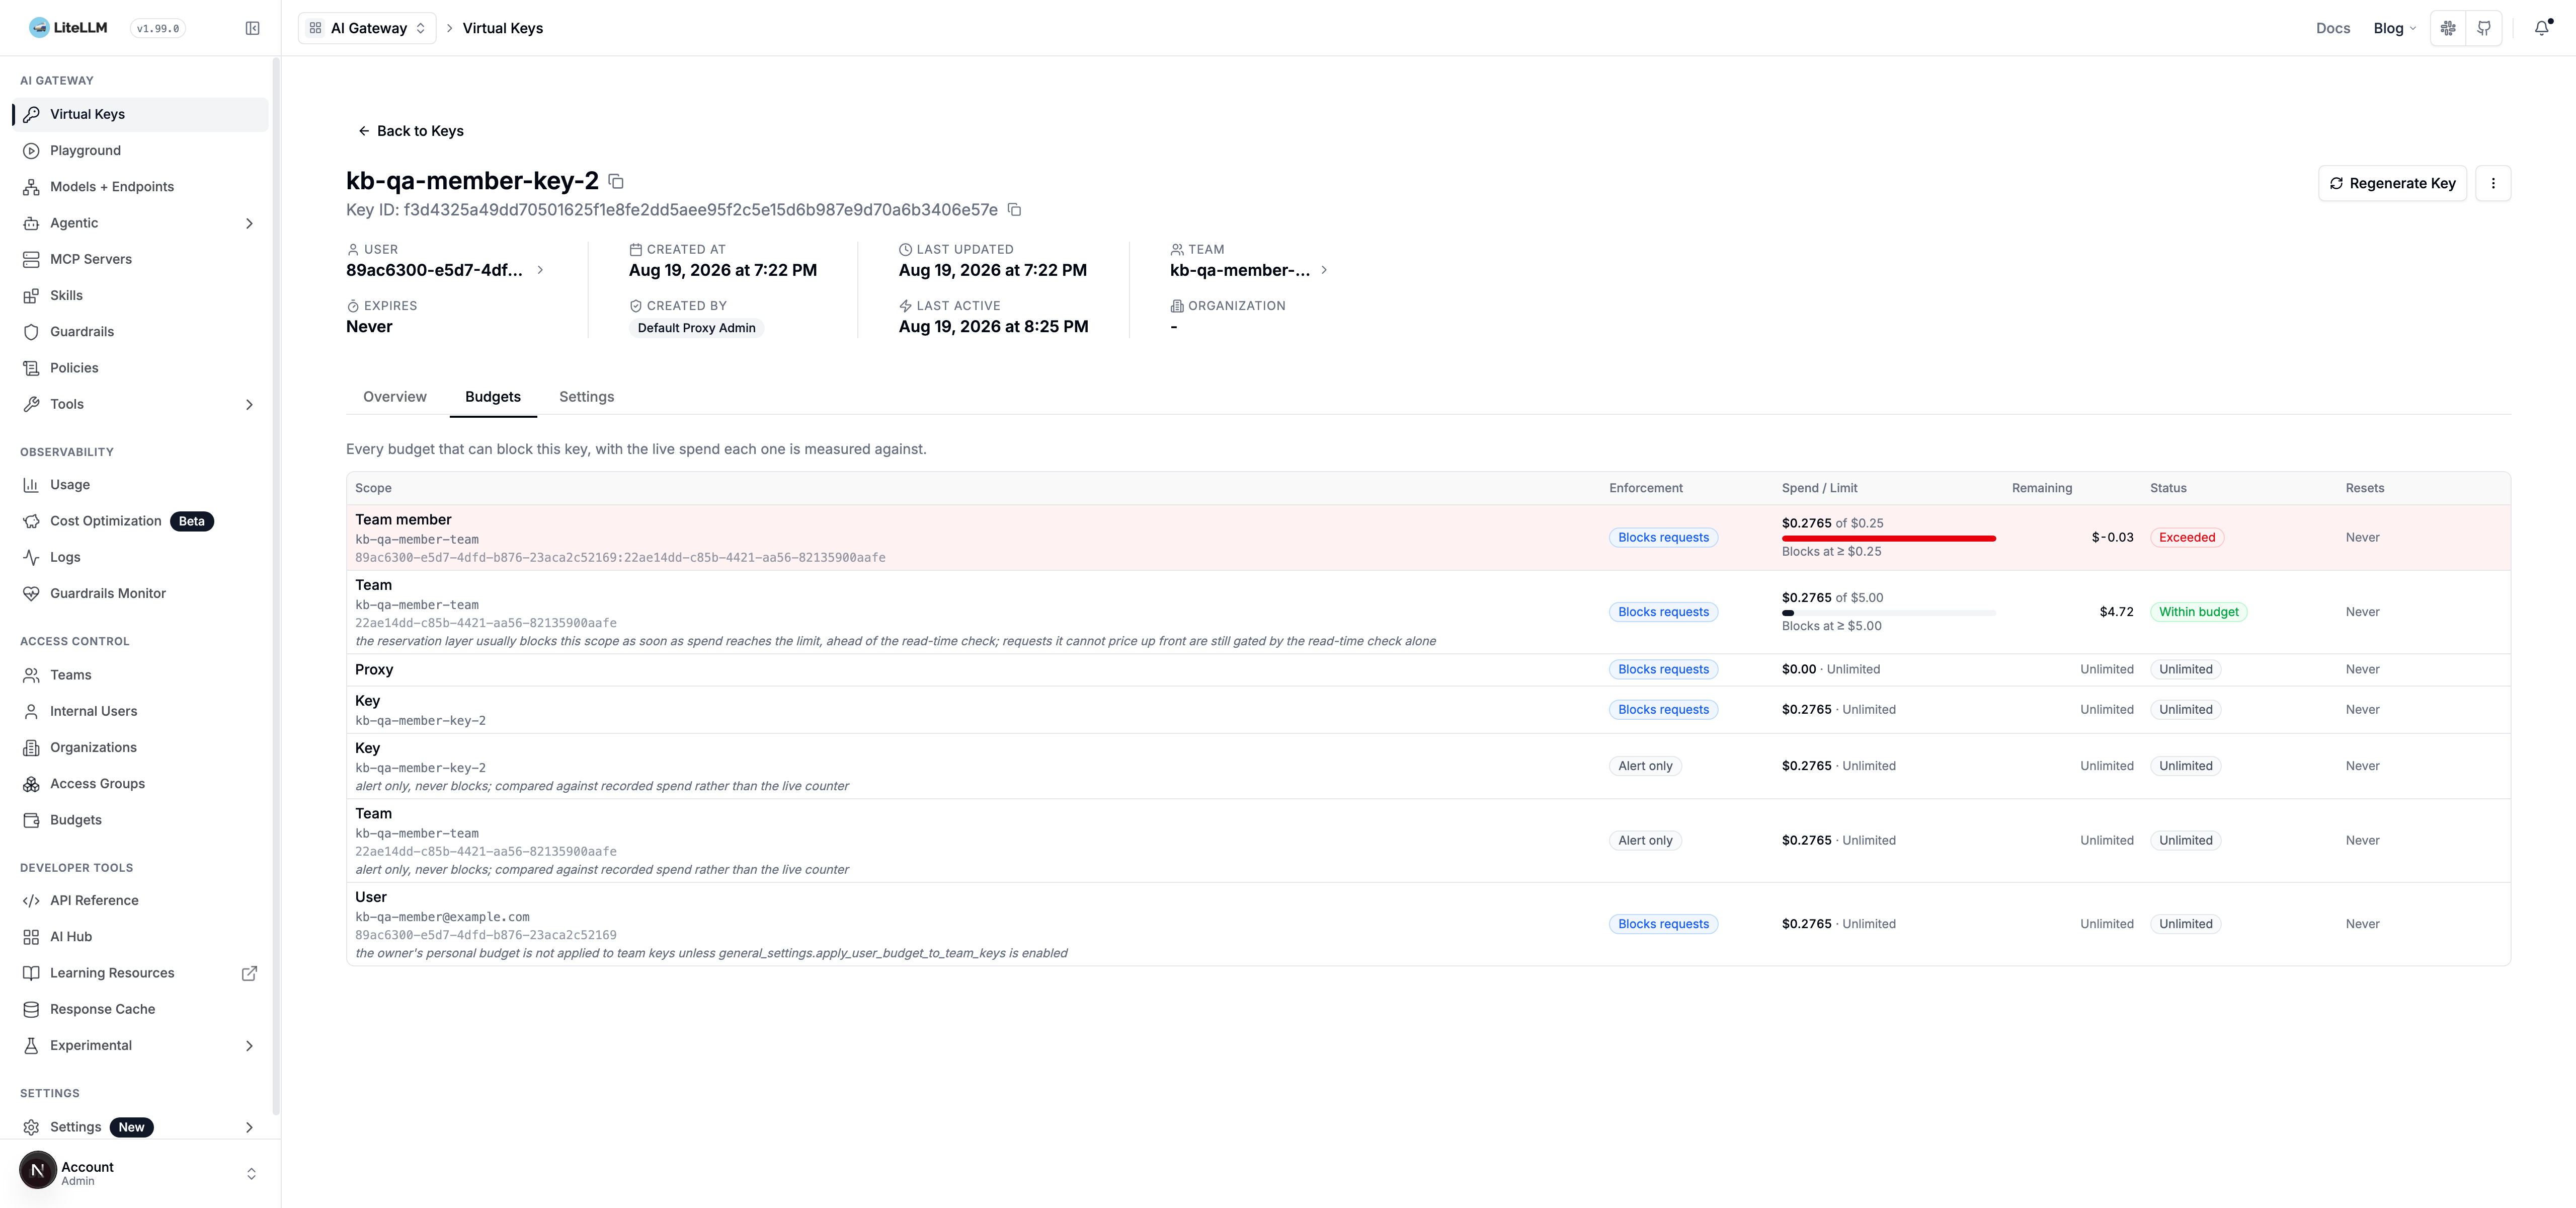Click Alert only badge for kb-qa-member-key-2
This screenshot has width=2576, height=1208.
coord(1646,766)
